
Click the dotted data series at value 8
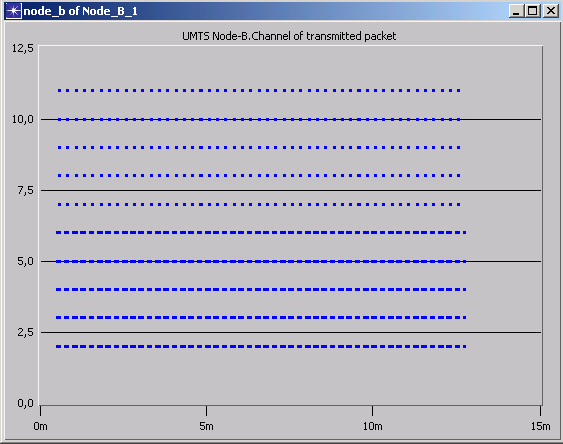pos(259,176)
